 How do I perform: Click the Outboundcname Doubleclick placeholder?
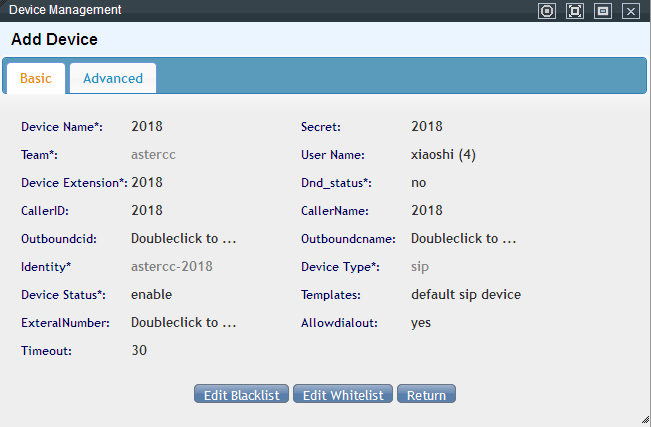(463, 239)
